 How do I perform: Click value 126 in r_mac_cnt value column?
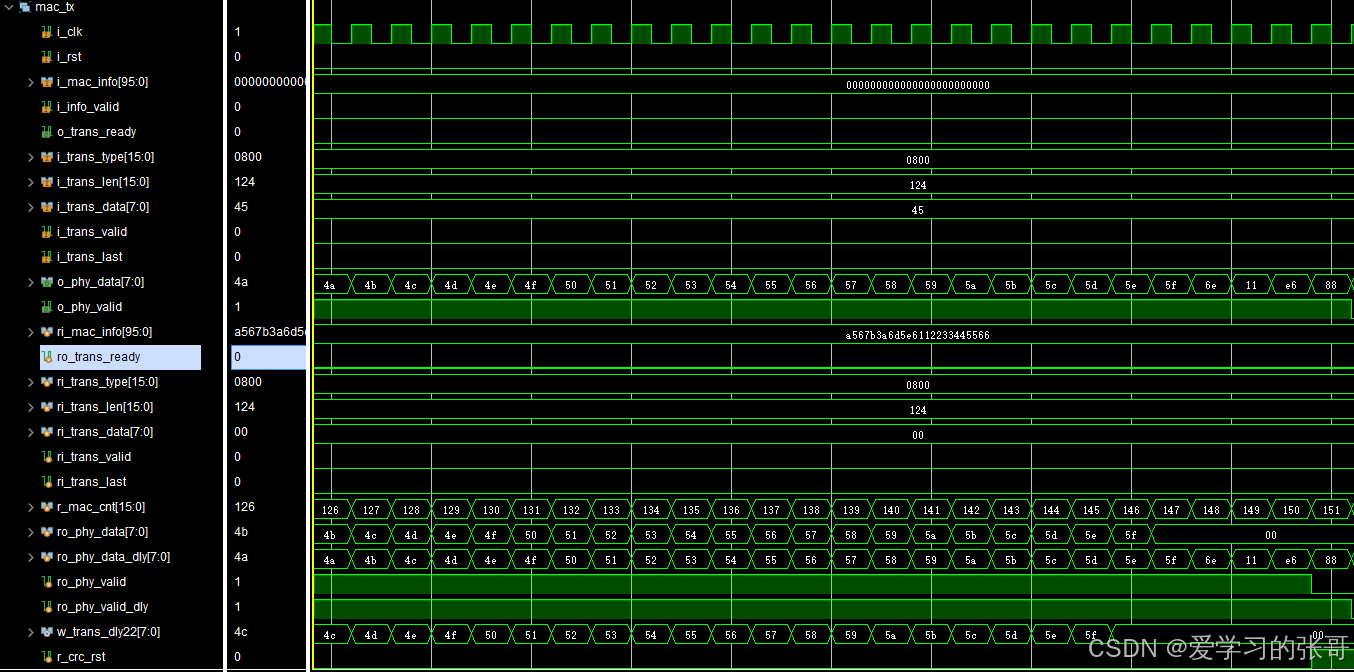[x=245, y=507]
